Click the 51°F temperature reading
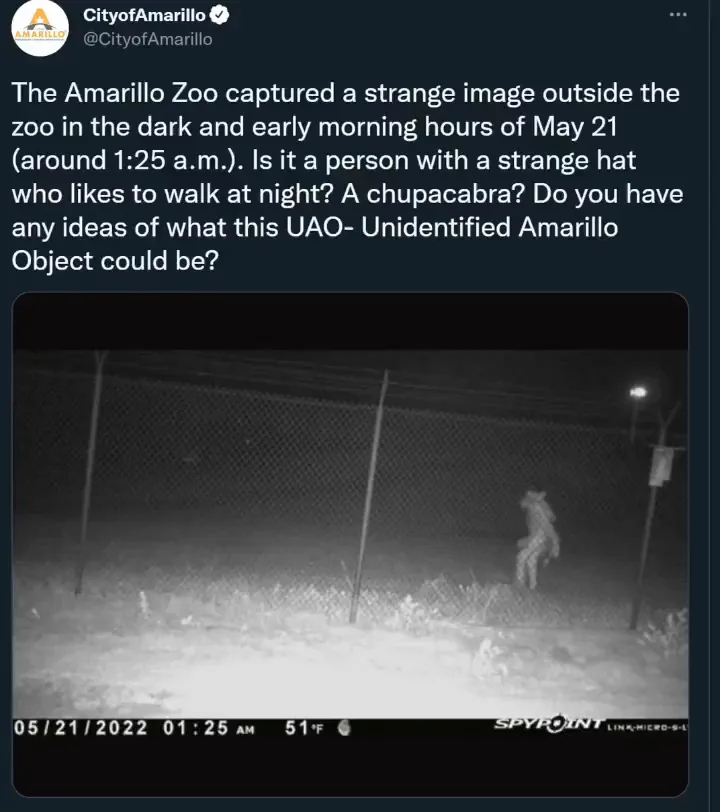Image resolution: width=720 pixels, height=812 pixels. pyautogui.click(x=304, y=728)
